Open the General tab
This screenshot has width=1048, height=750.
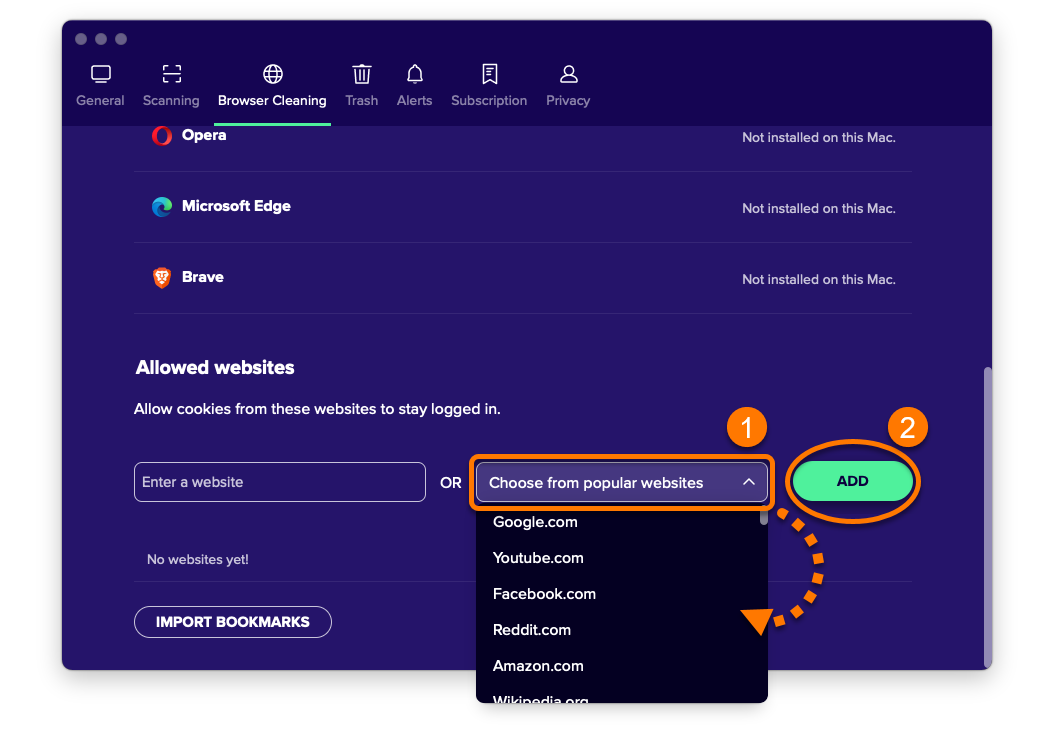(100, 86)
